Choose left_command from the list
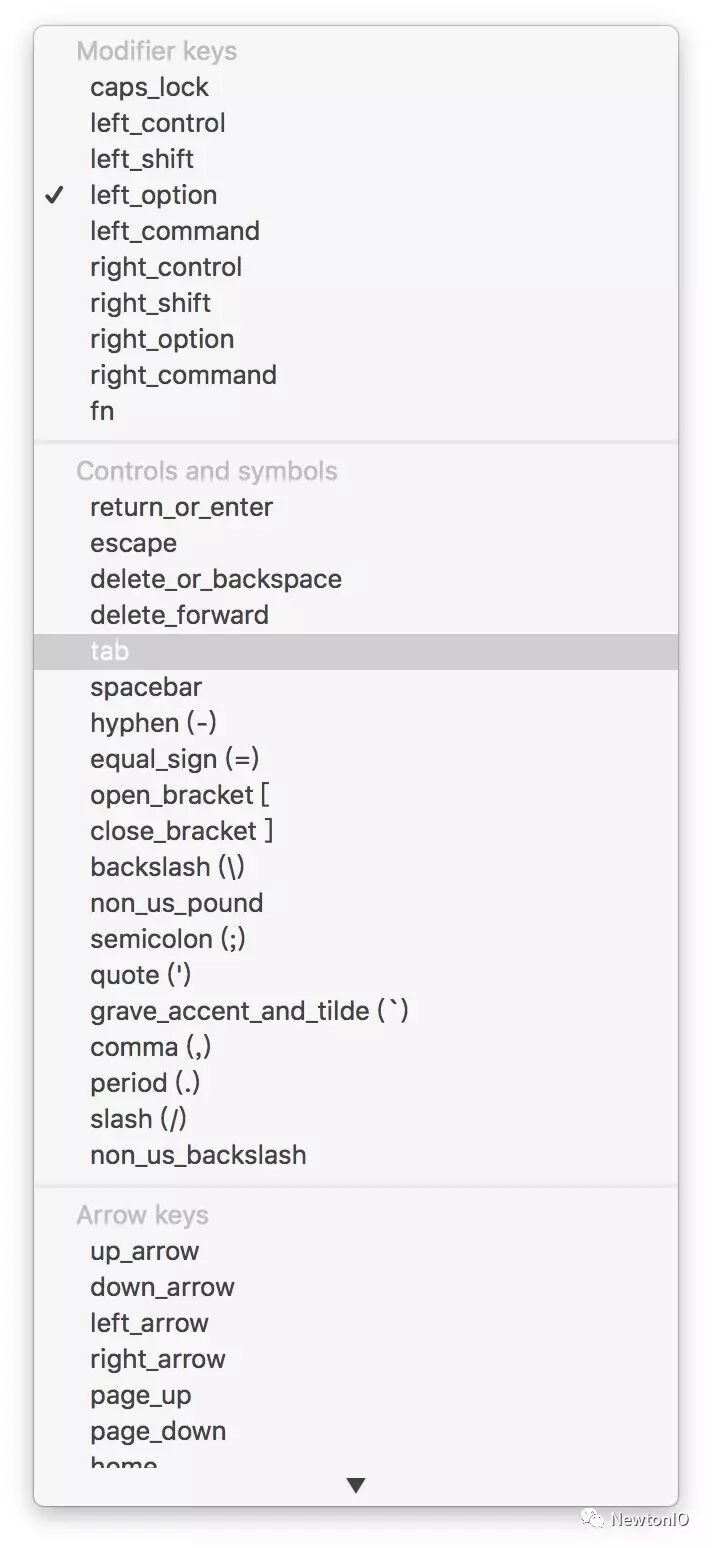This screenshot has height=1548, width=712. (x=174, y=231)
